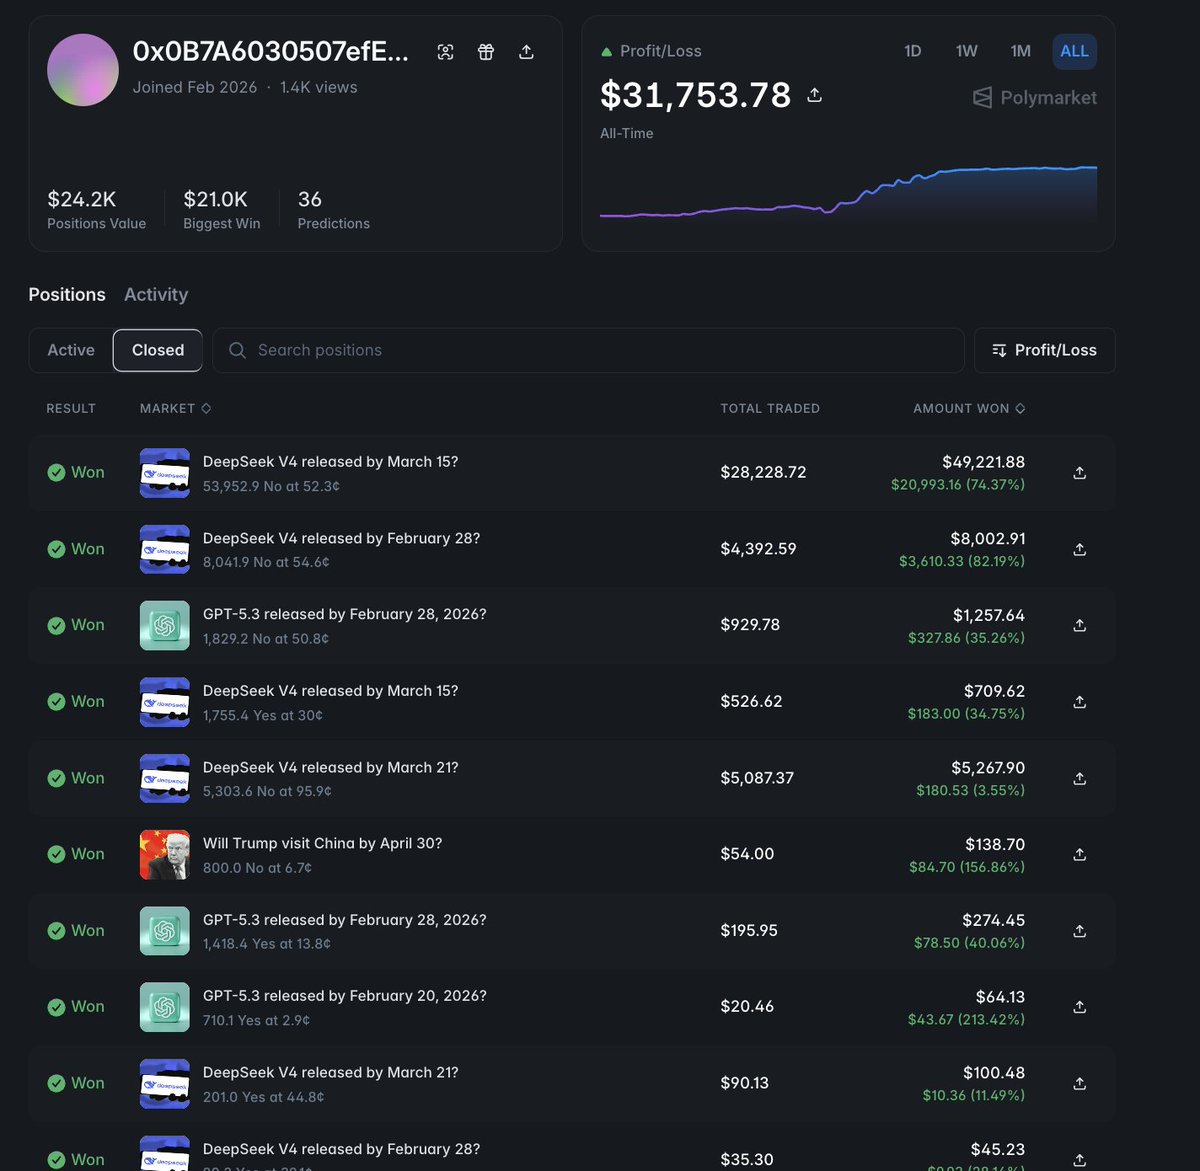Viewport: 1200px width, 1171px height.
Task: Share the $274.45 won position
Action: pyautogui.click(x=1080, y=931)
